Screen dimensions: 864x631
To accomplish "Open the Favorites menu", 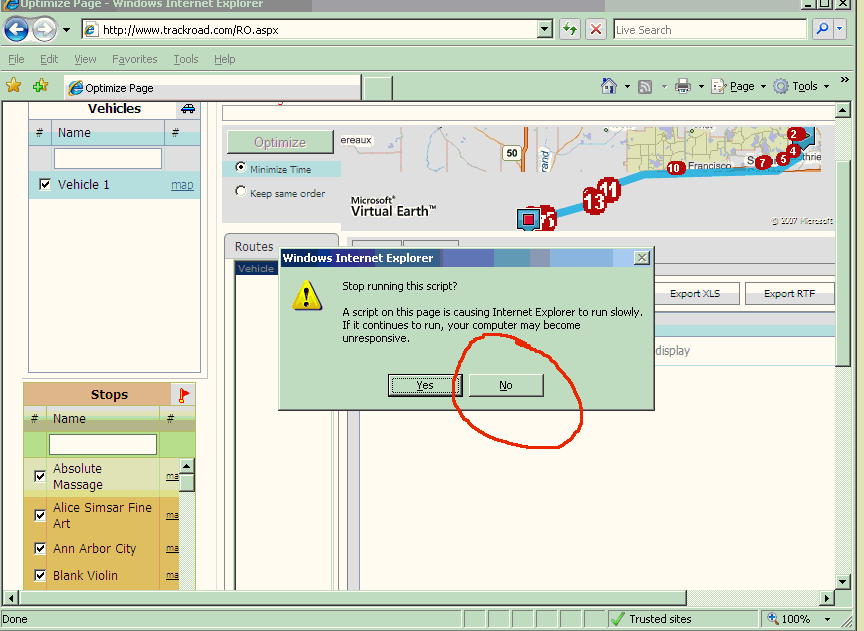I will 134,59.
